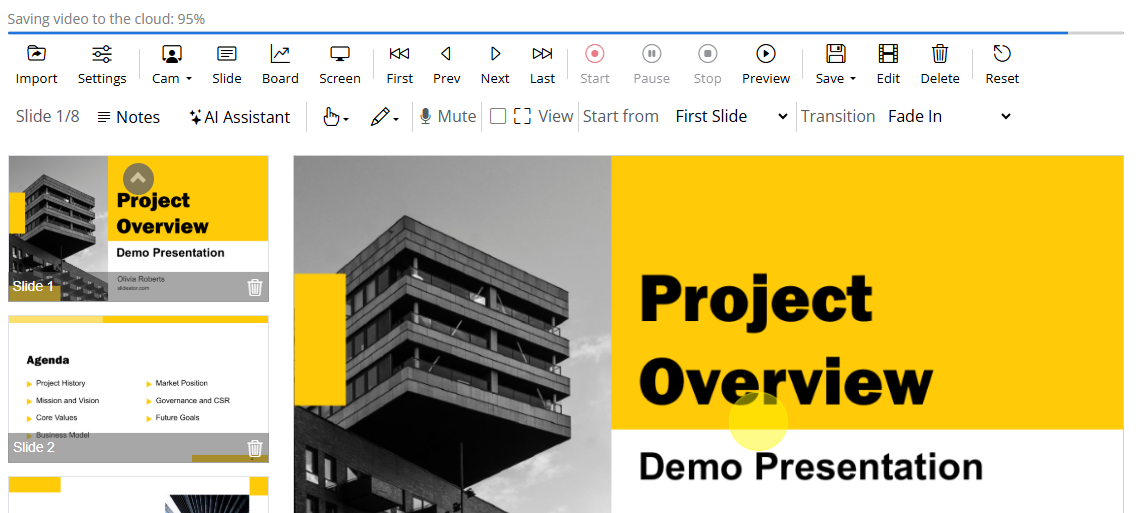Expand the Cam dropdown arrow

click(189, 79)
